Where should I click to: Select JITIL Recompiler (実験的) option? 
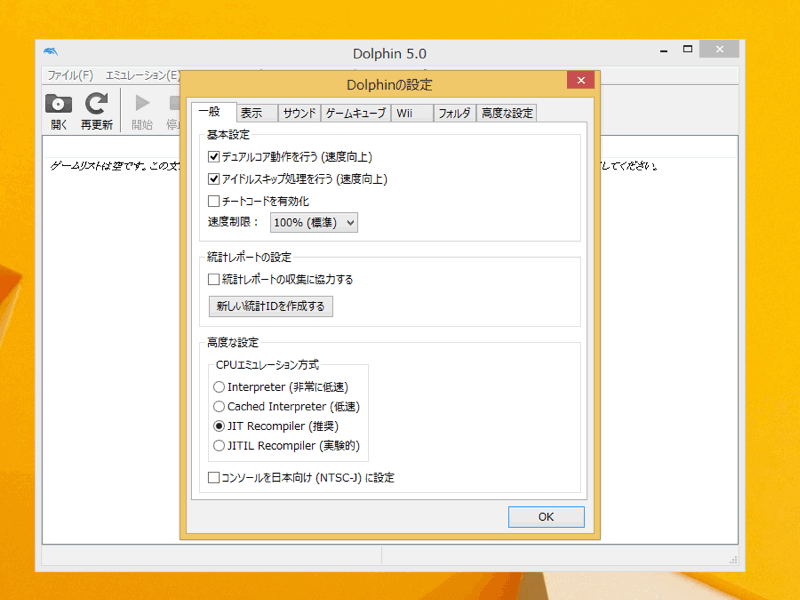219,445
